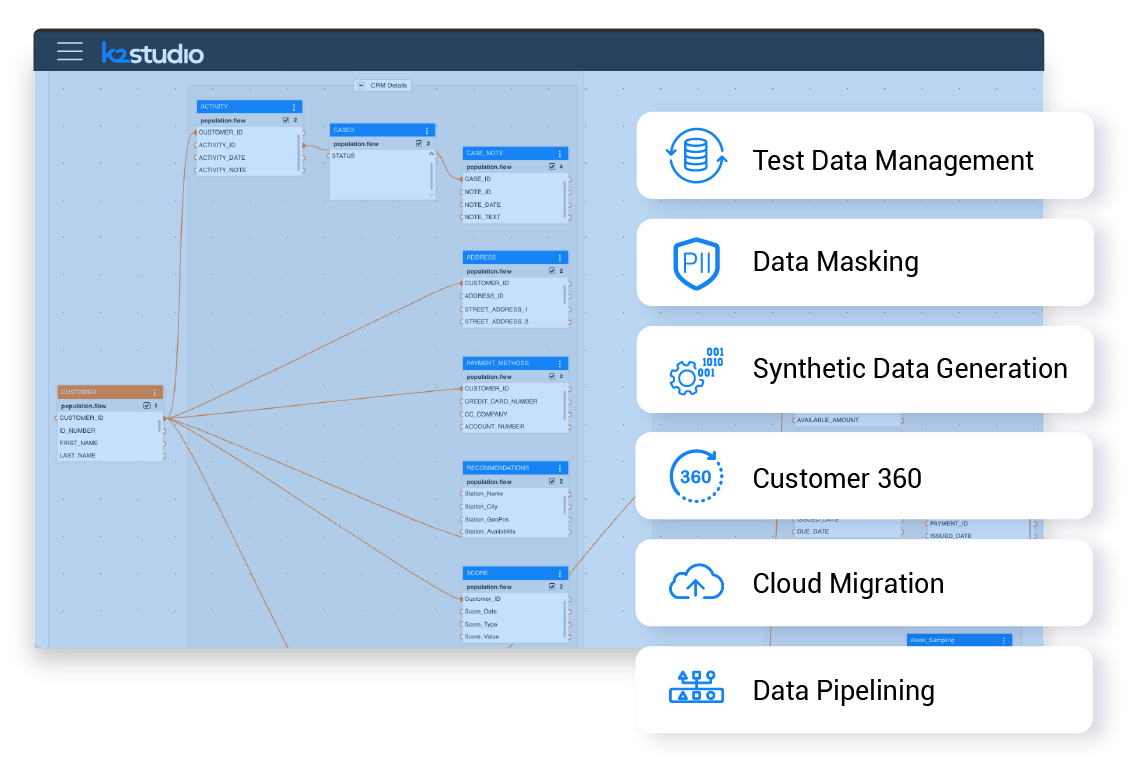Select the Cloud Migration upload-cloud icon
The width and height of the screenshot is (1141, 758).
point(696,583)
